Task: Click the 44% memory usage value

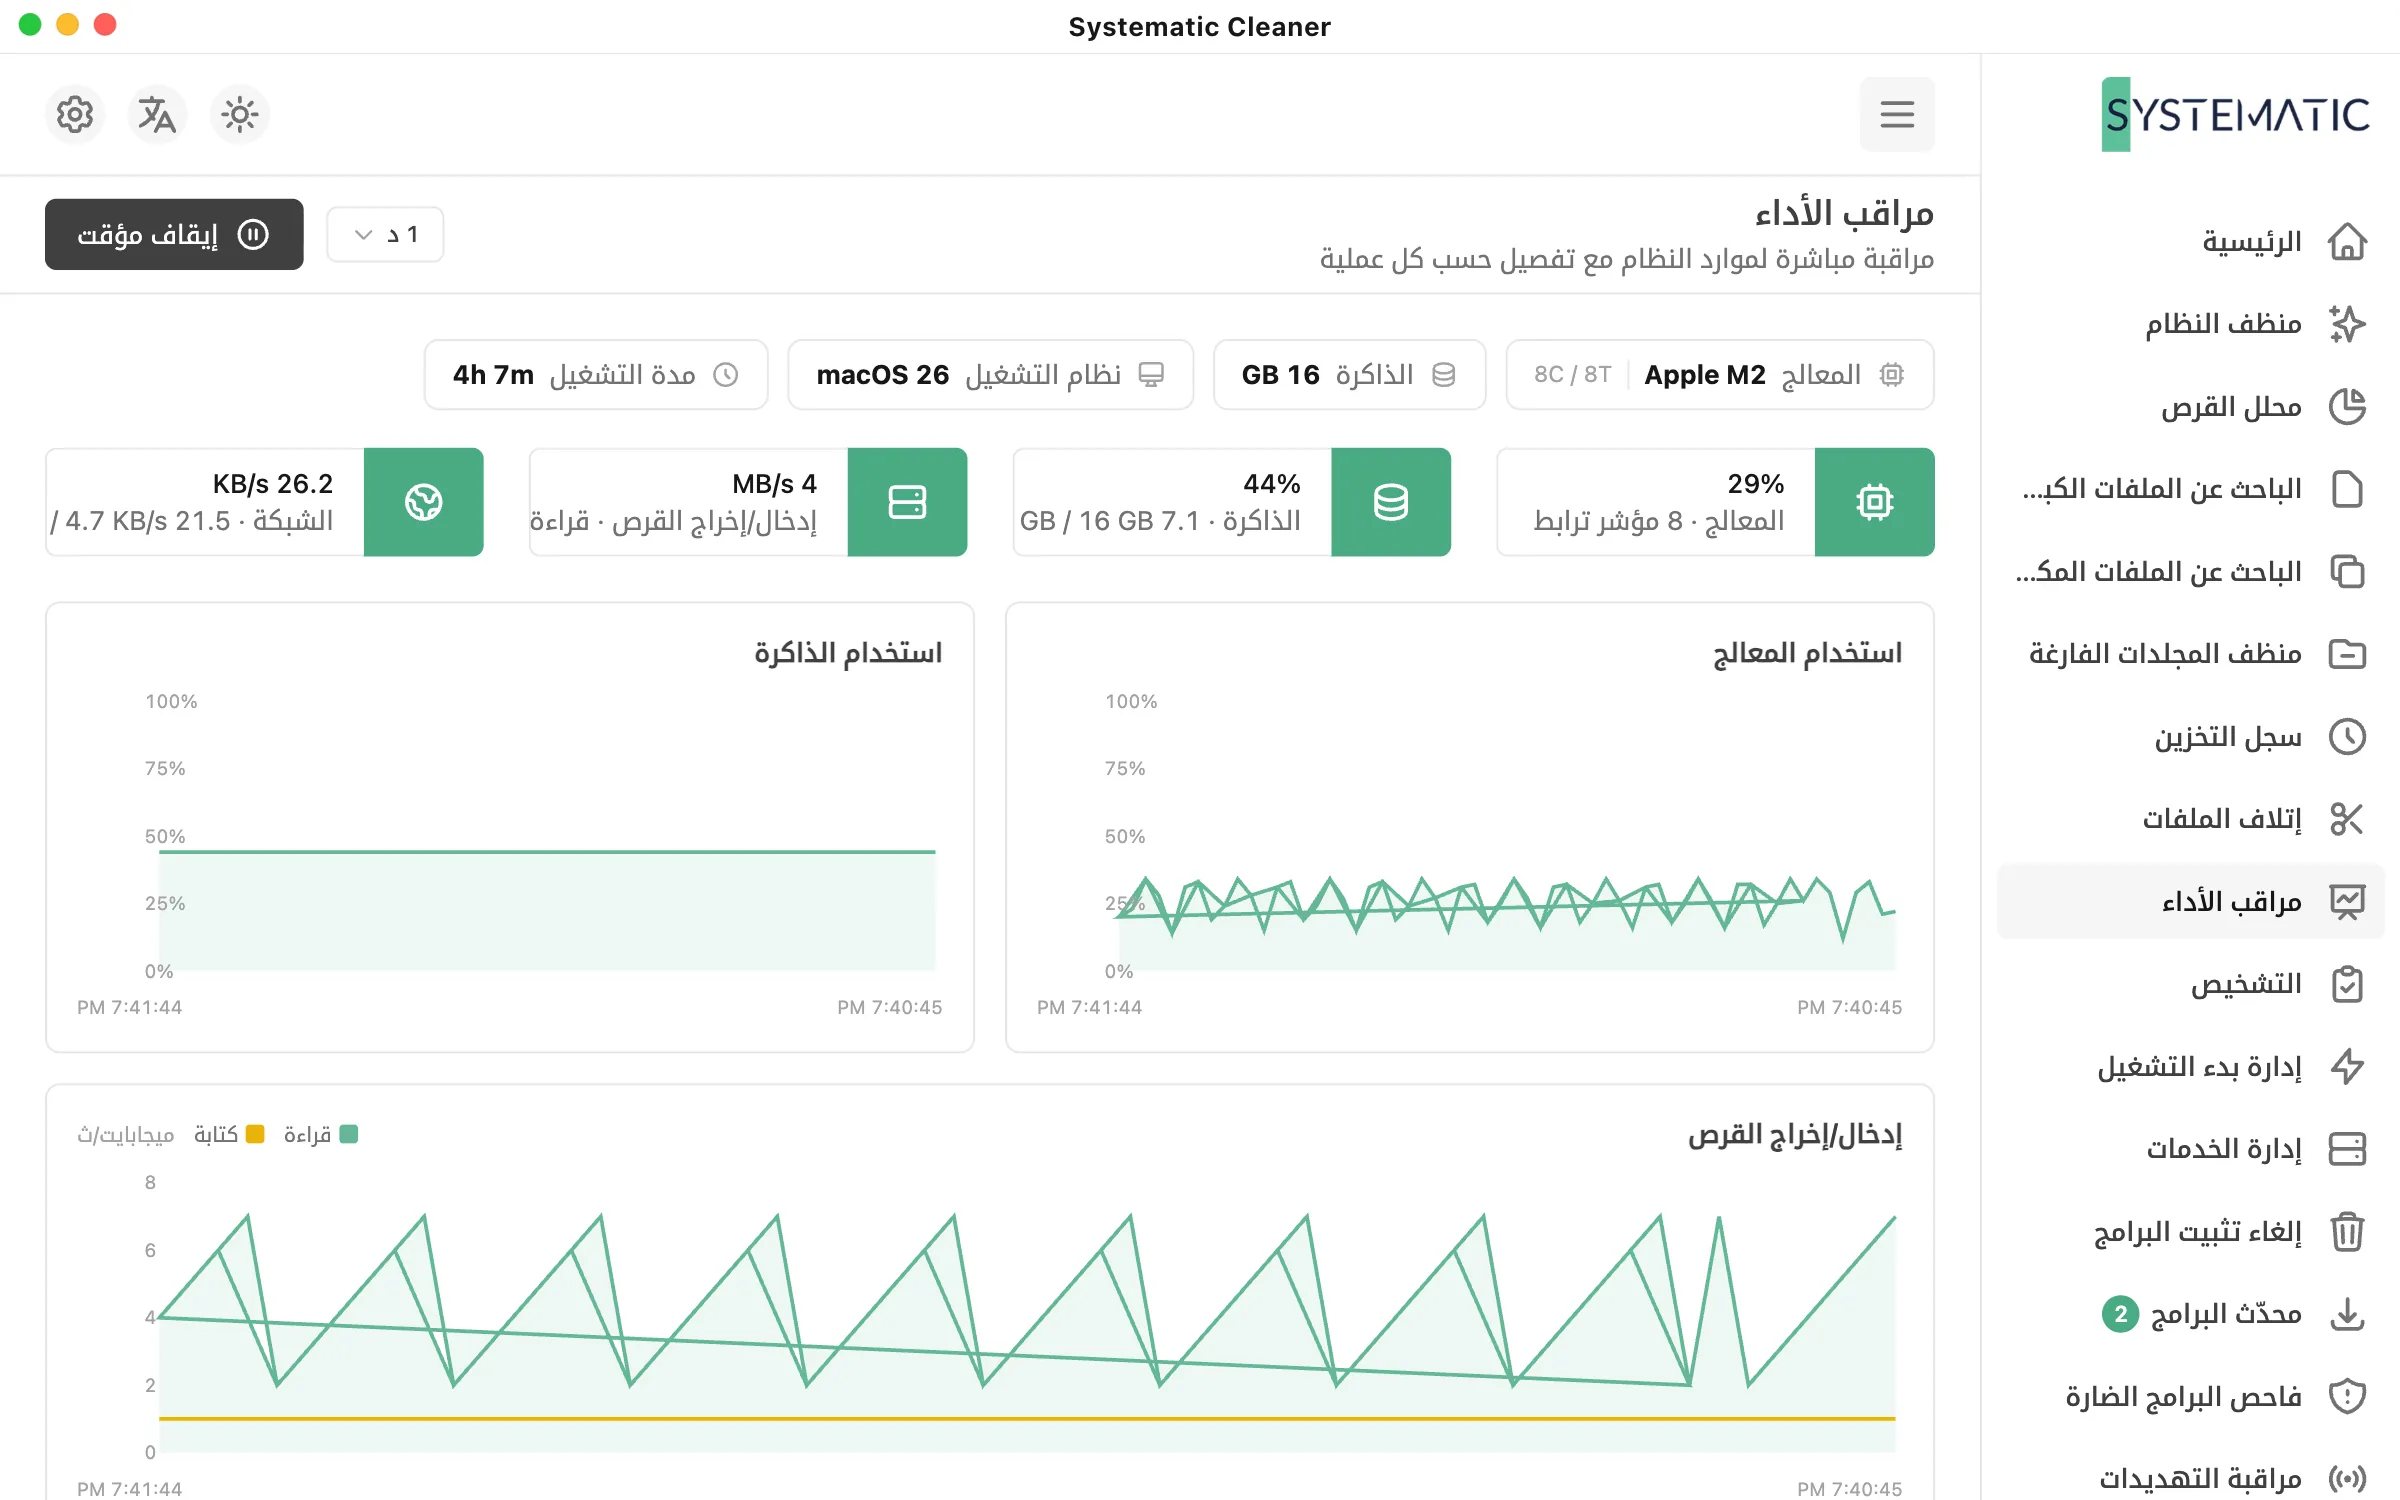Action: [1271, 484]
